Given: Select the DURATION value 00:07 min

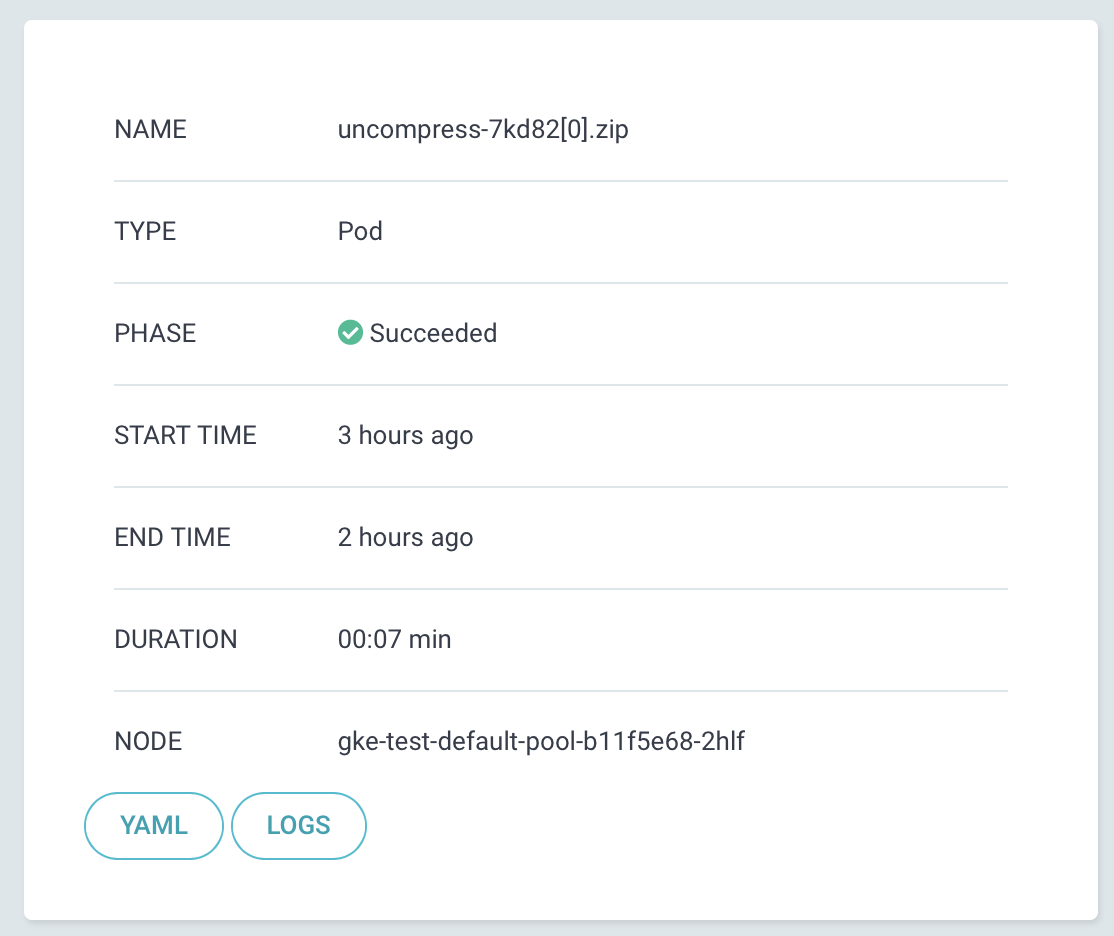Looking at the screenshot, I should click(x=394, y=639).
